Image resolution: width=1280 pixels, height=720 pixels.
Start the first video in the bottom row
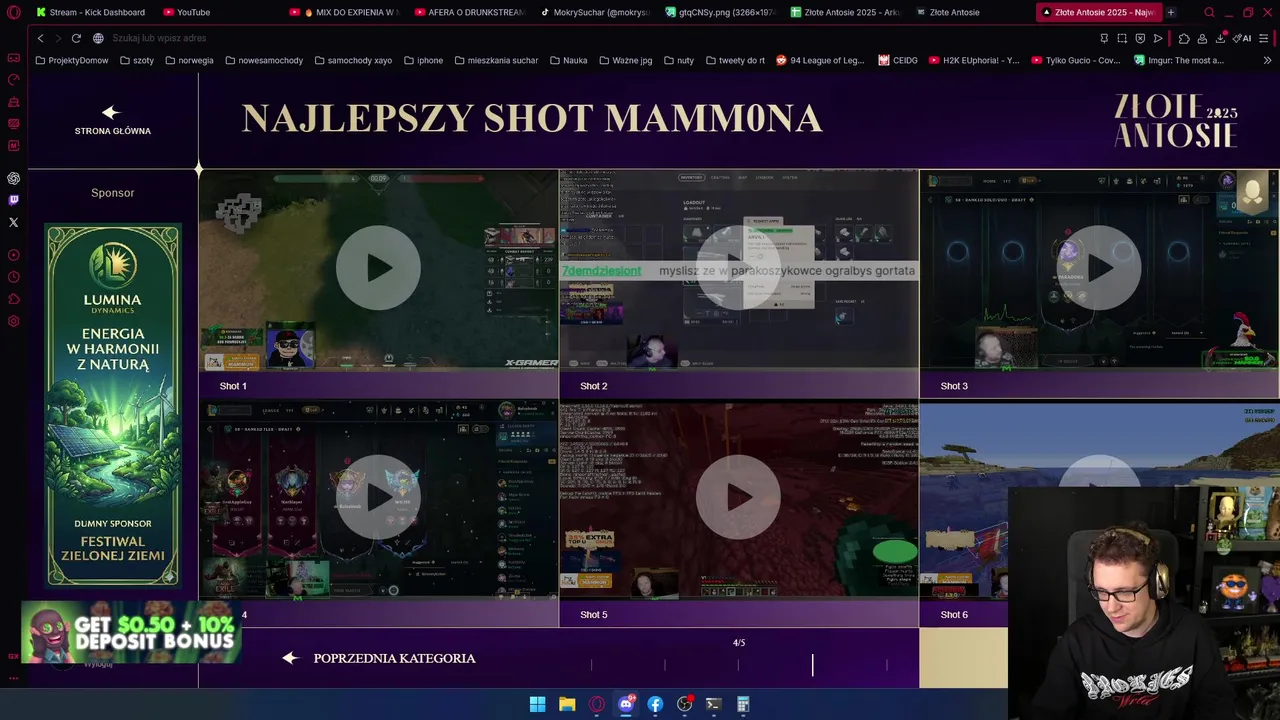click(378, 497)
